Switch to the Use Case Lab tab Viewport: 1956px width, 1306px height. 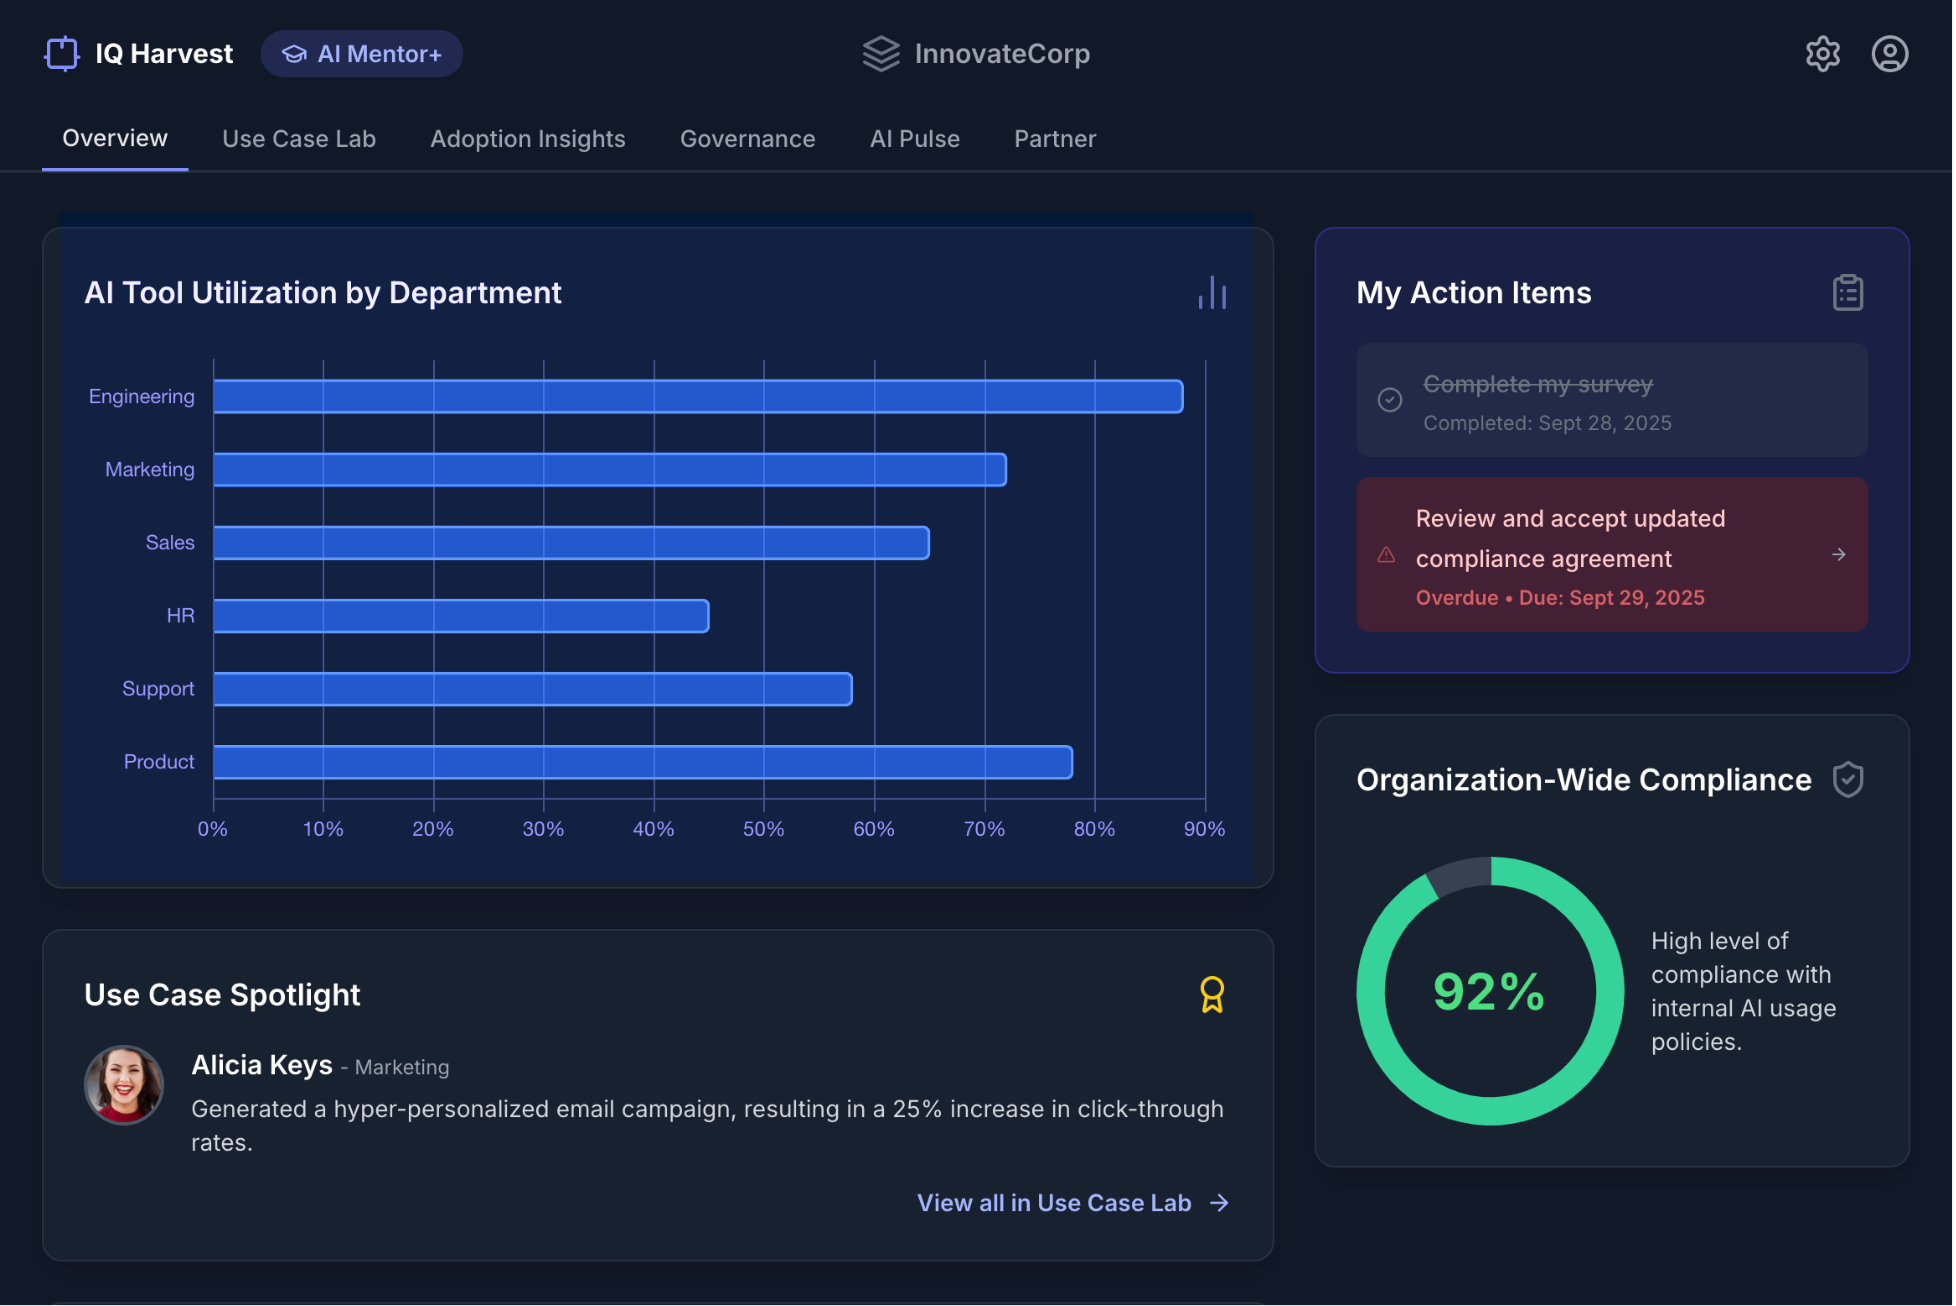pyautogui.click(x=299, y=139)
